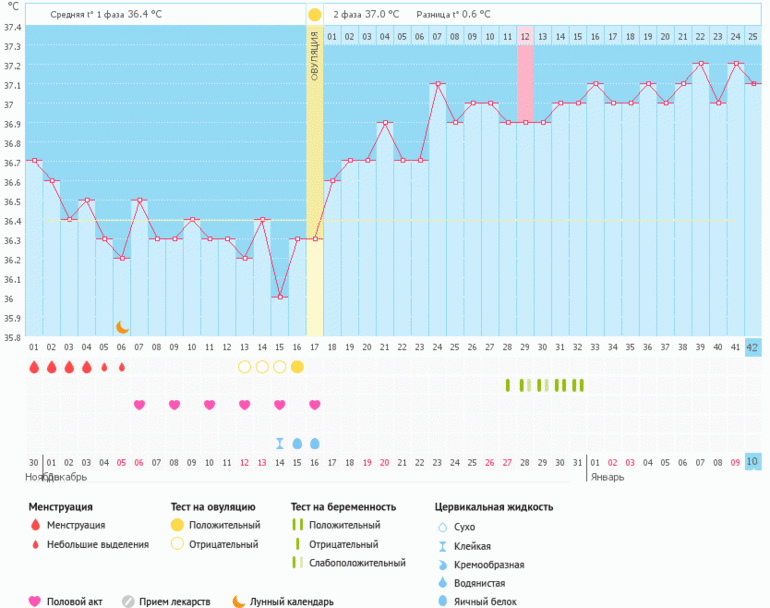The width and height of the screenshot is (770, 608).
Task: Select highlighted cycle day 42 cell
Action: tap(752, 347)
